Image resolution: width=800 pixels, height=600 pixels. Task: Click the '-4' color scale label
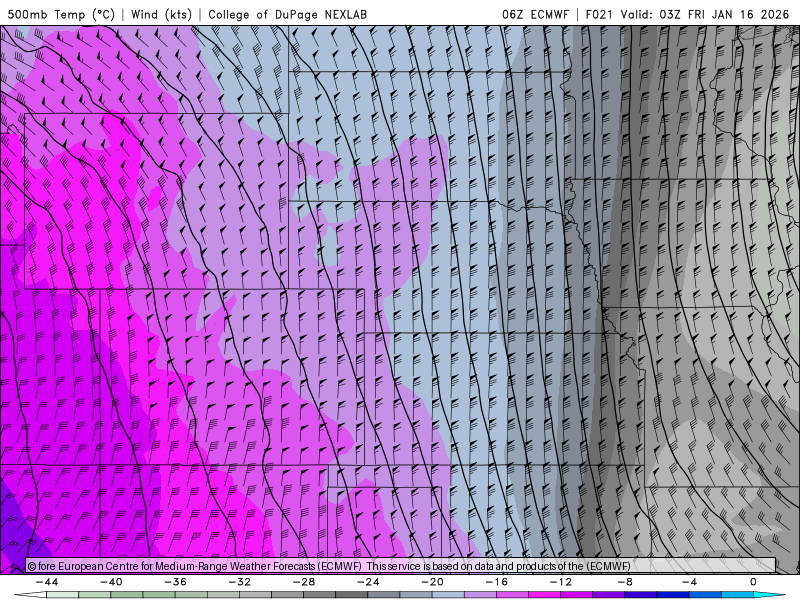[x=690, y=582]
